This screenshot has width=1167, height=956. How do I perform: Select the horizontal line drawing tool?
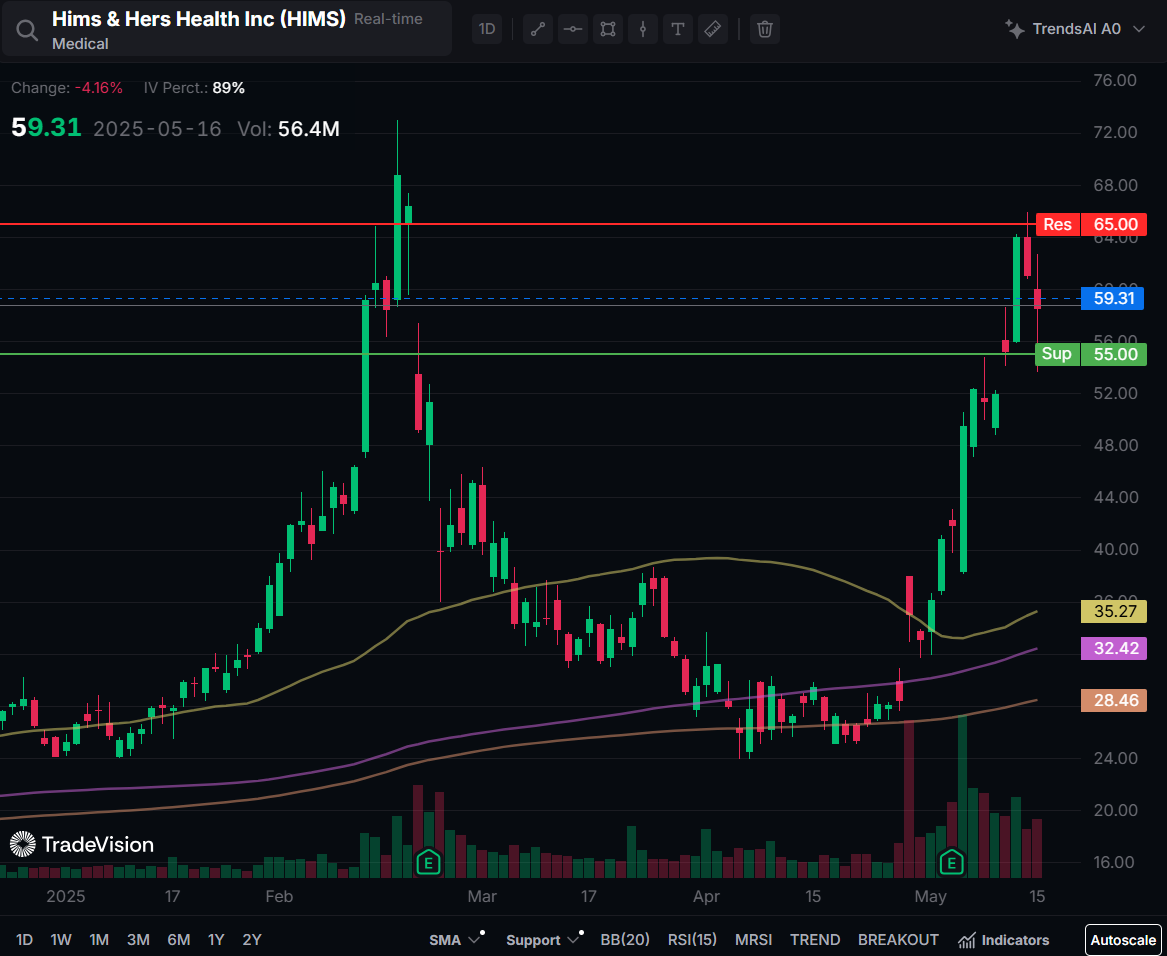572,29
